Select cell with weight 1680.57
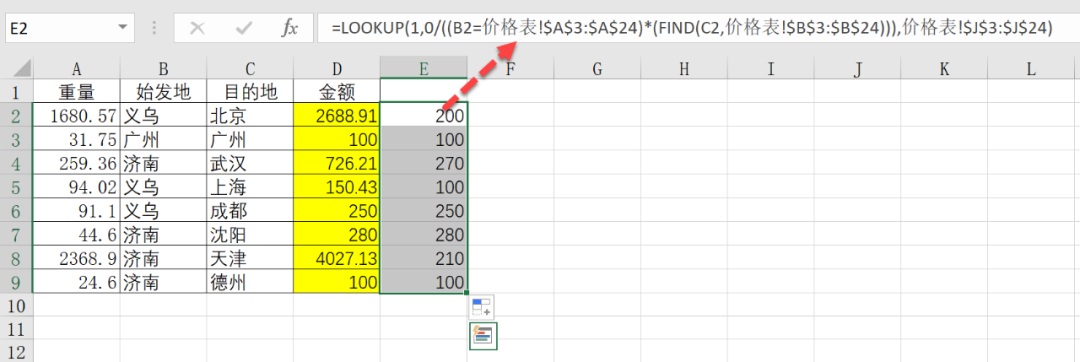The height and width of the screenshot is (362, 1080). pos(76,115)
